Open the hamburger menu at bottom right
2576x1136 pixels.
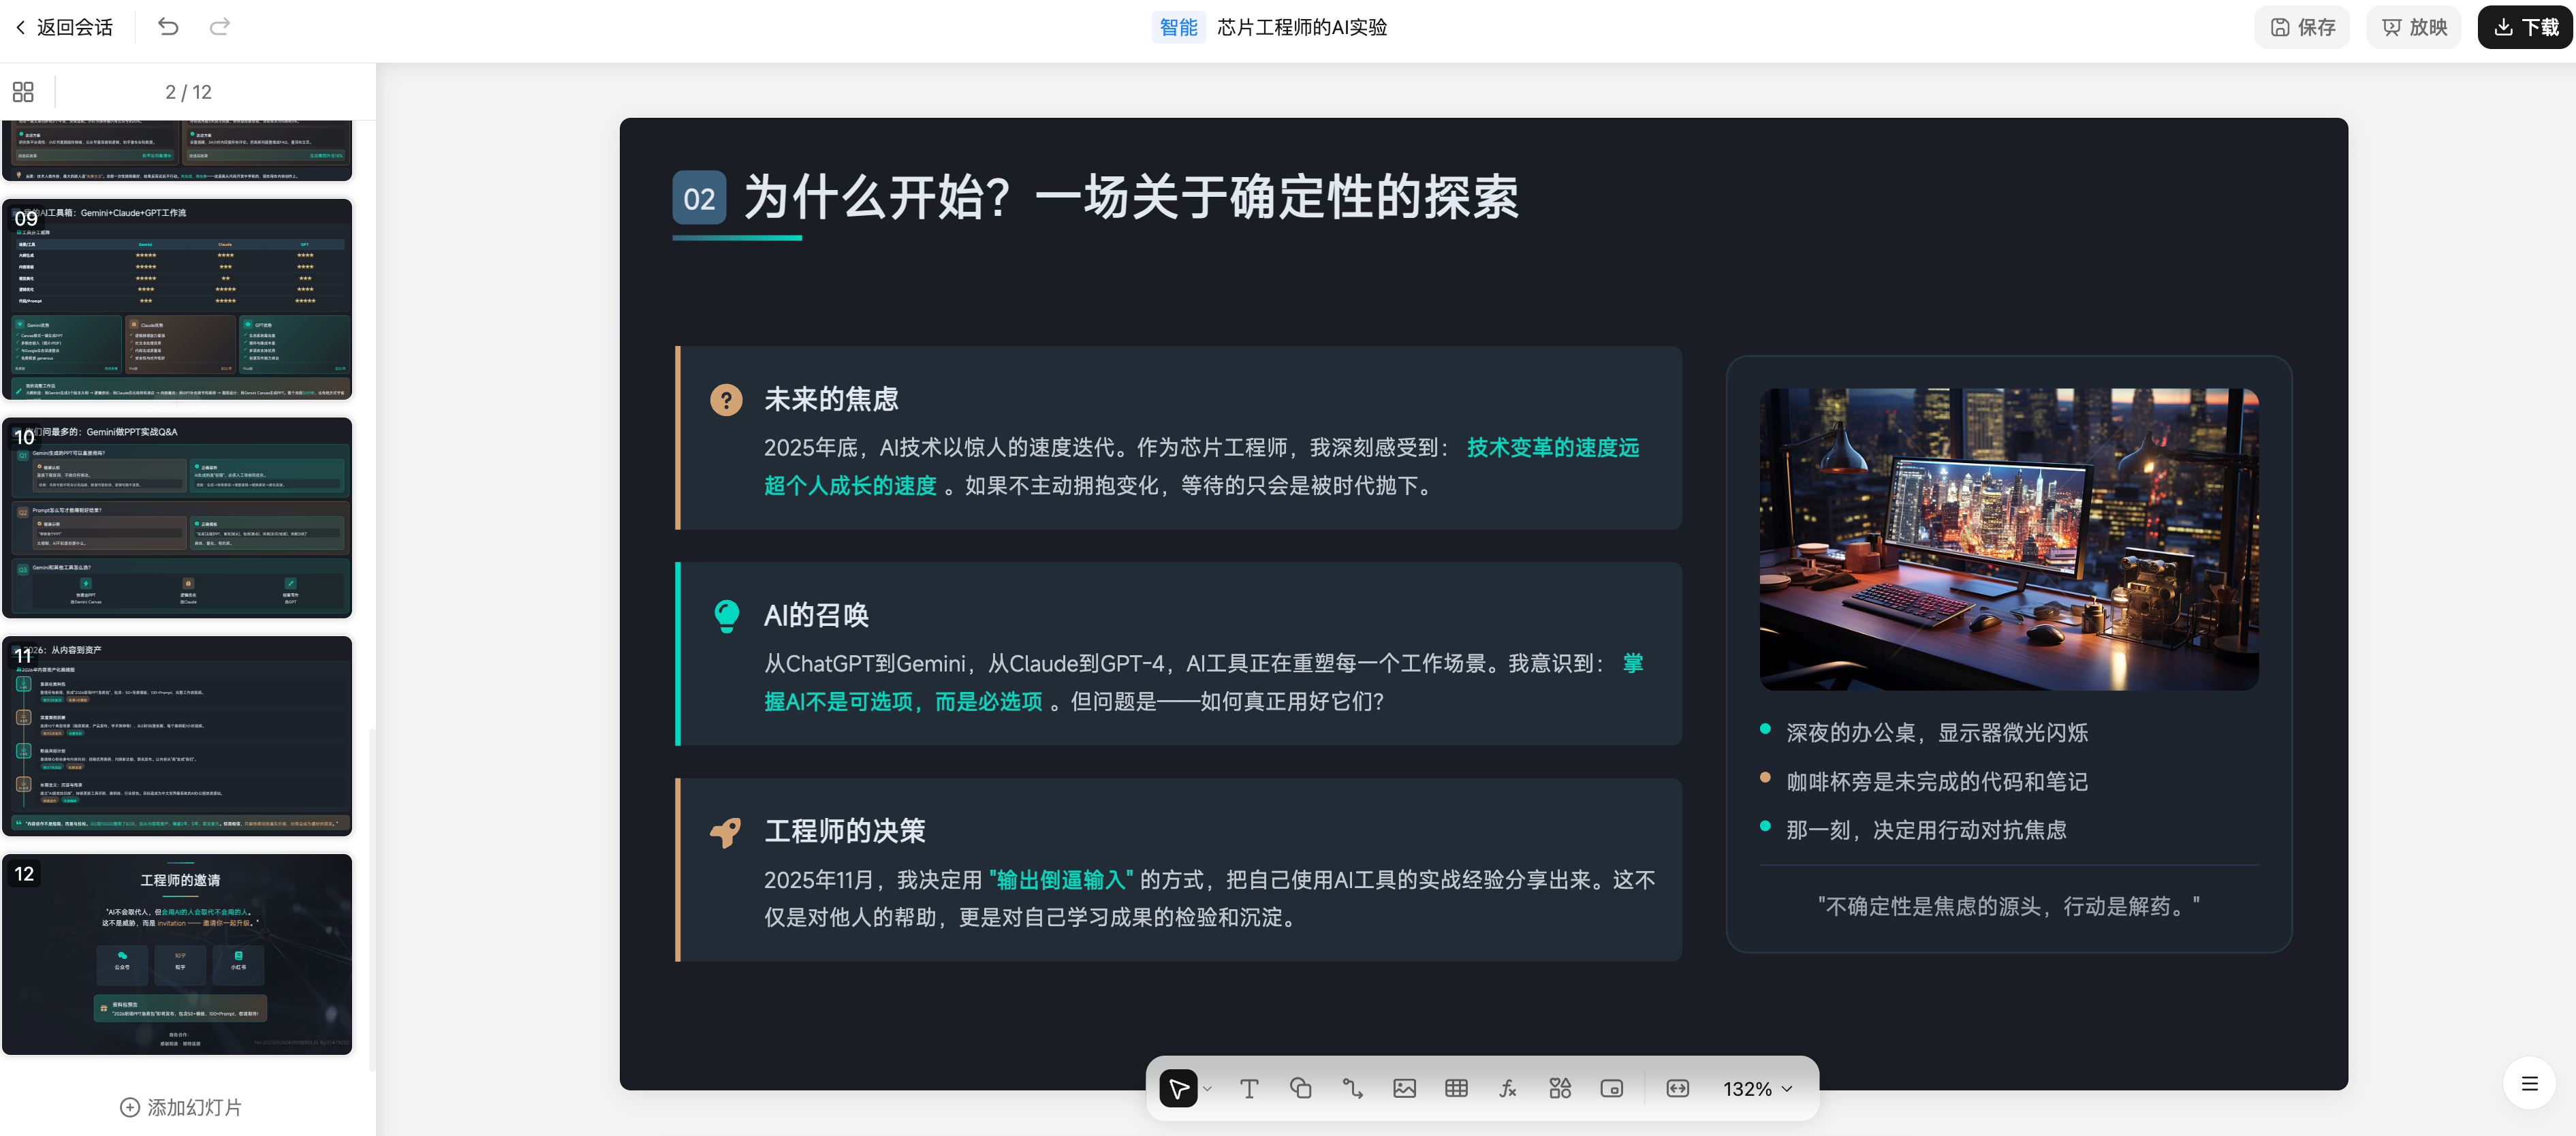click(2529, 1083)
